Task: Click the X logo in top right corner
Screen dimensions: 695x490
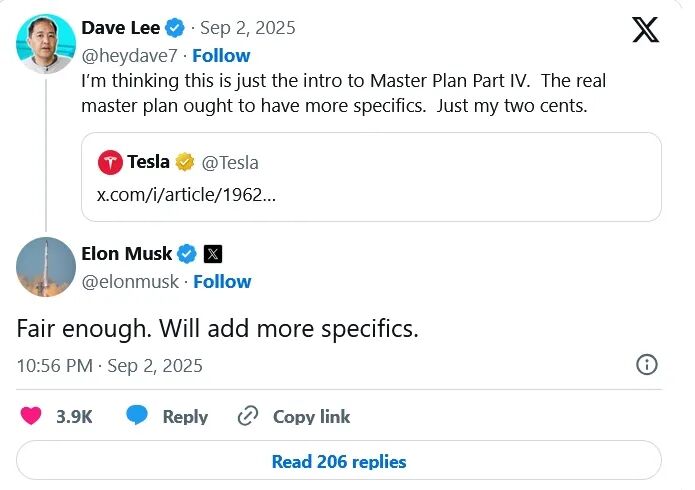Action: click(x=646, y=30)
